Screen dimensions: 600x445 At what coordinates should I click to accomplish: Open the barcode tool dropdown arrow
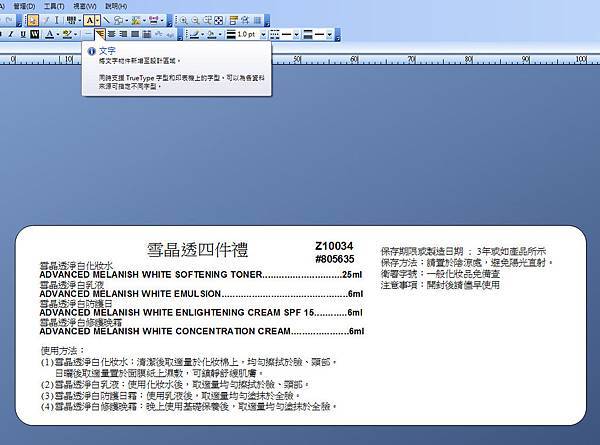pyautogui.click(x=80, y=20)
